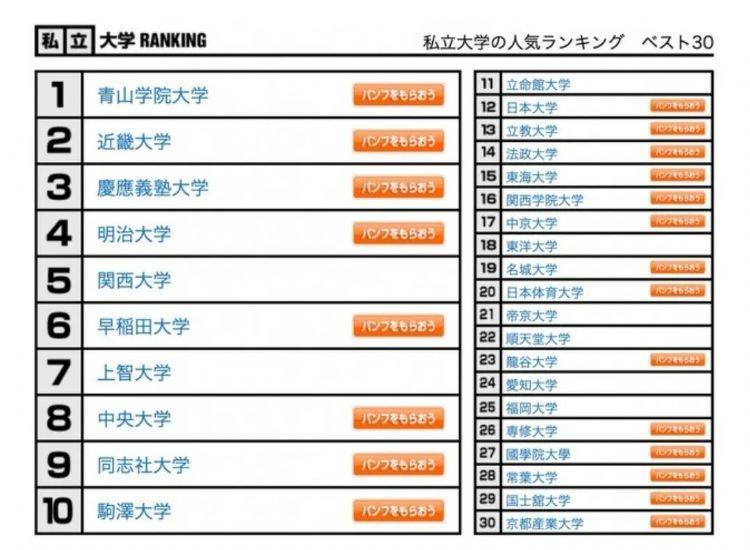Image resolution: width=750 pixels, height=550 pixels.
Task: Click the small pamphlet button for 日本大学
Action: (677, 106)
